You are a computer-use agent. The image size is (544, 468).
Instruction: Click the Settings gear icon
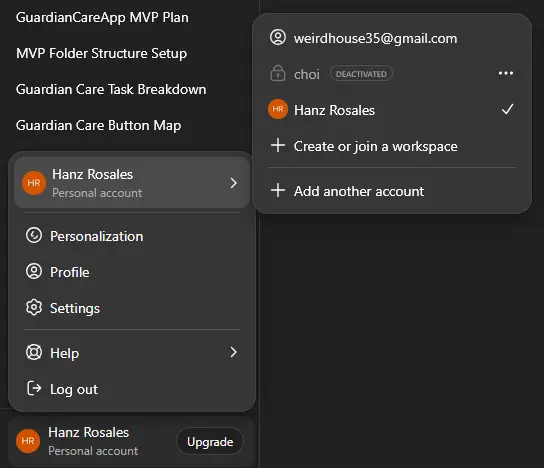point(34,307)
